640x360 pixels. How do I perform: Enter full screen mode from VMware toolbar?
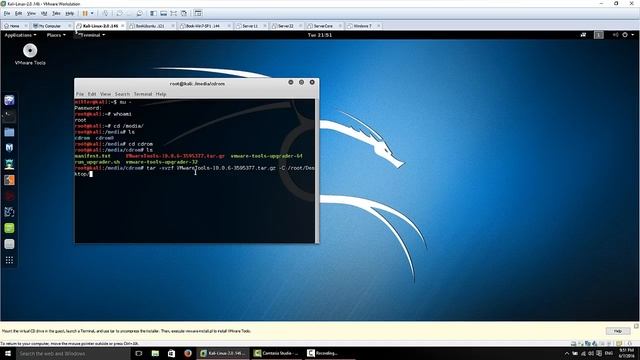[173, 13]
